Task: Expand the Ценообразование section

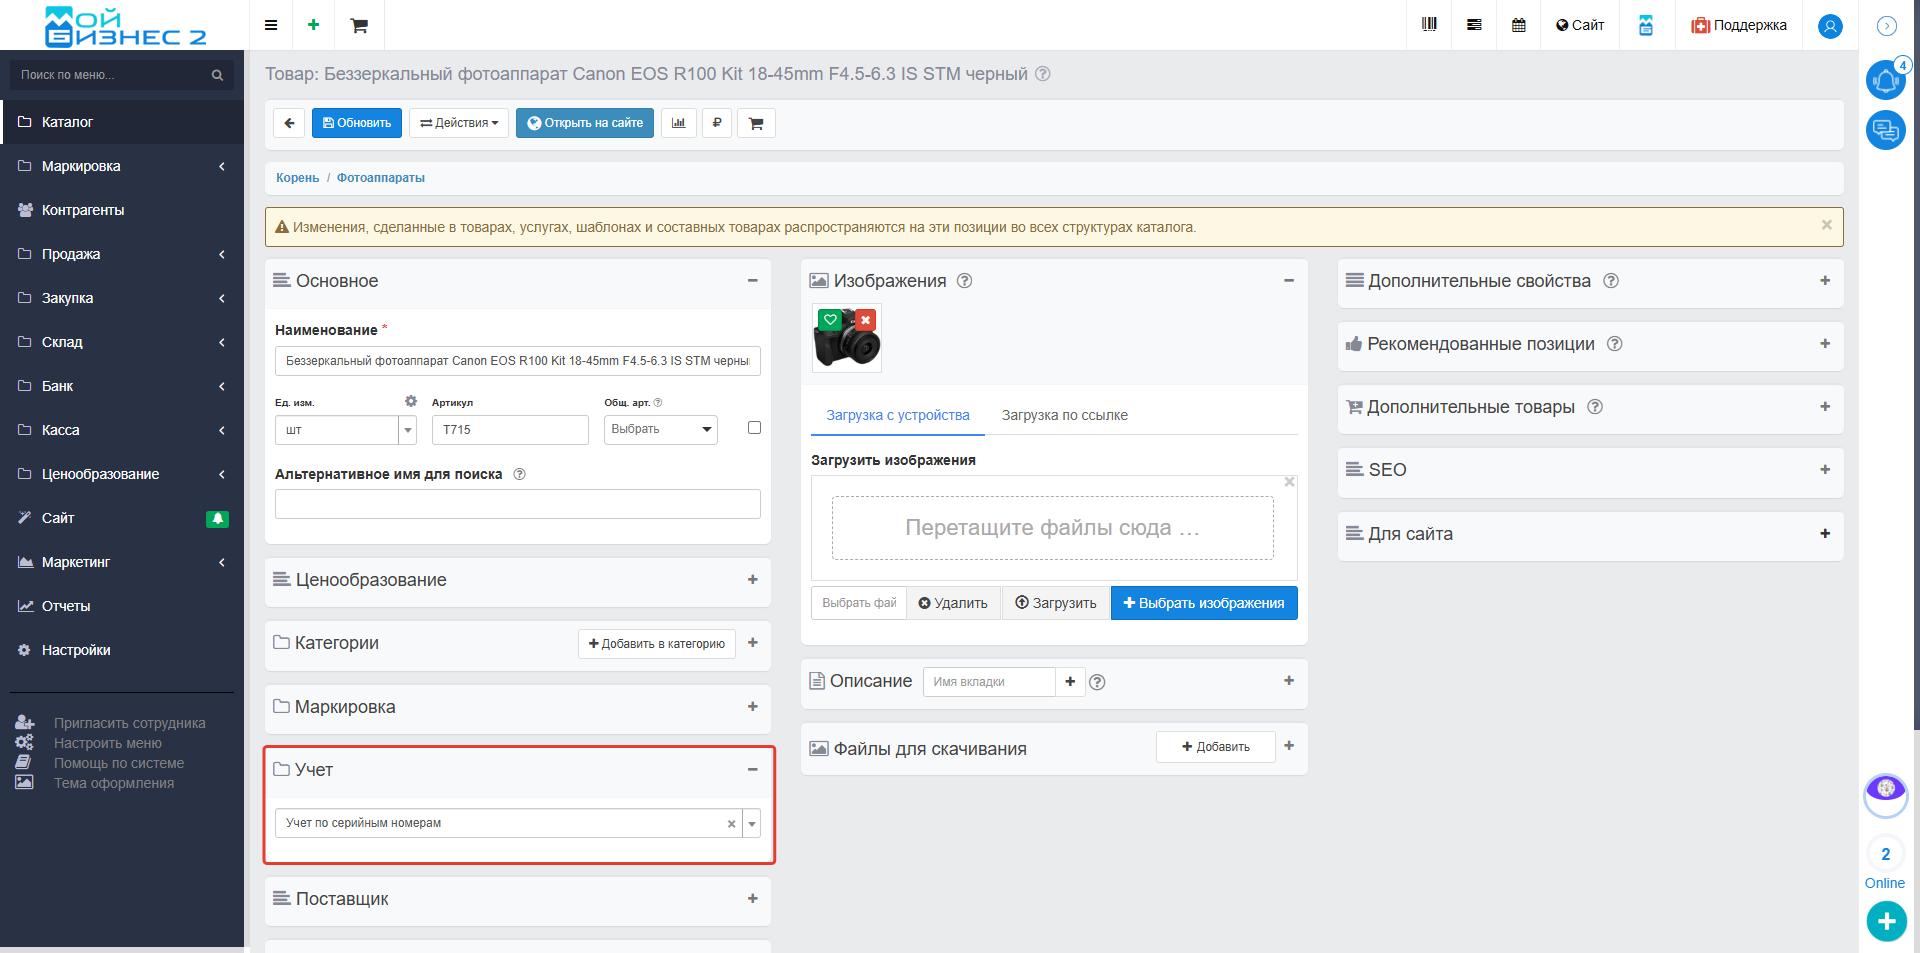Action: (752, 580)
